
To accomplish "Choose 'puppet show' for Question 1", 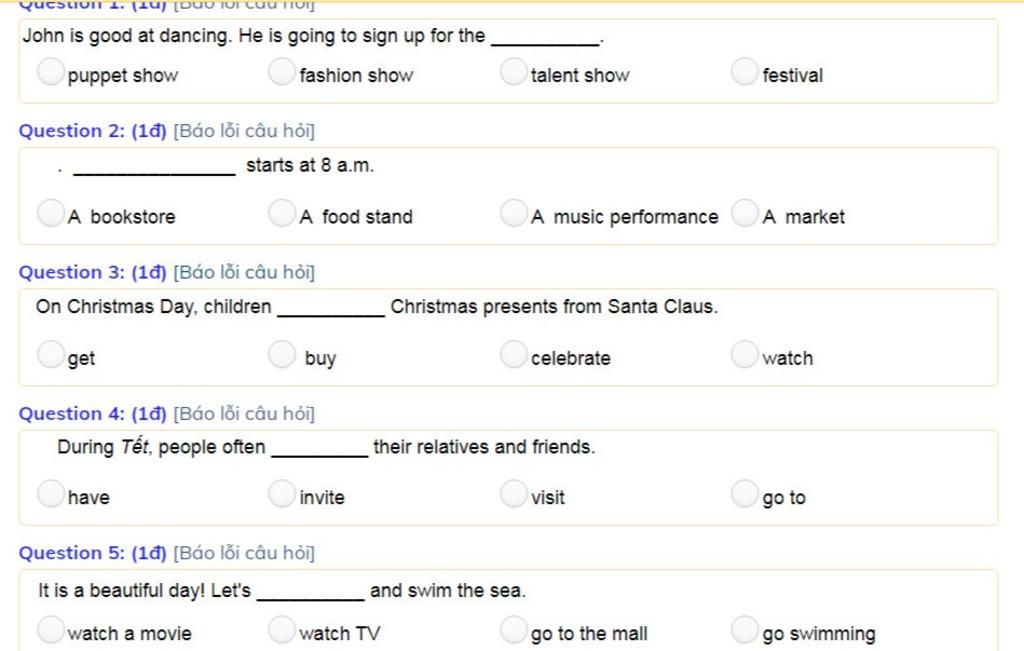I will [50, 71].
